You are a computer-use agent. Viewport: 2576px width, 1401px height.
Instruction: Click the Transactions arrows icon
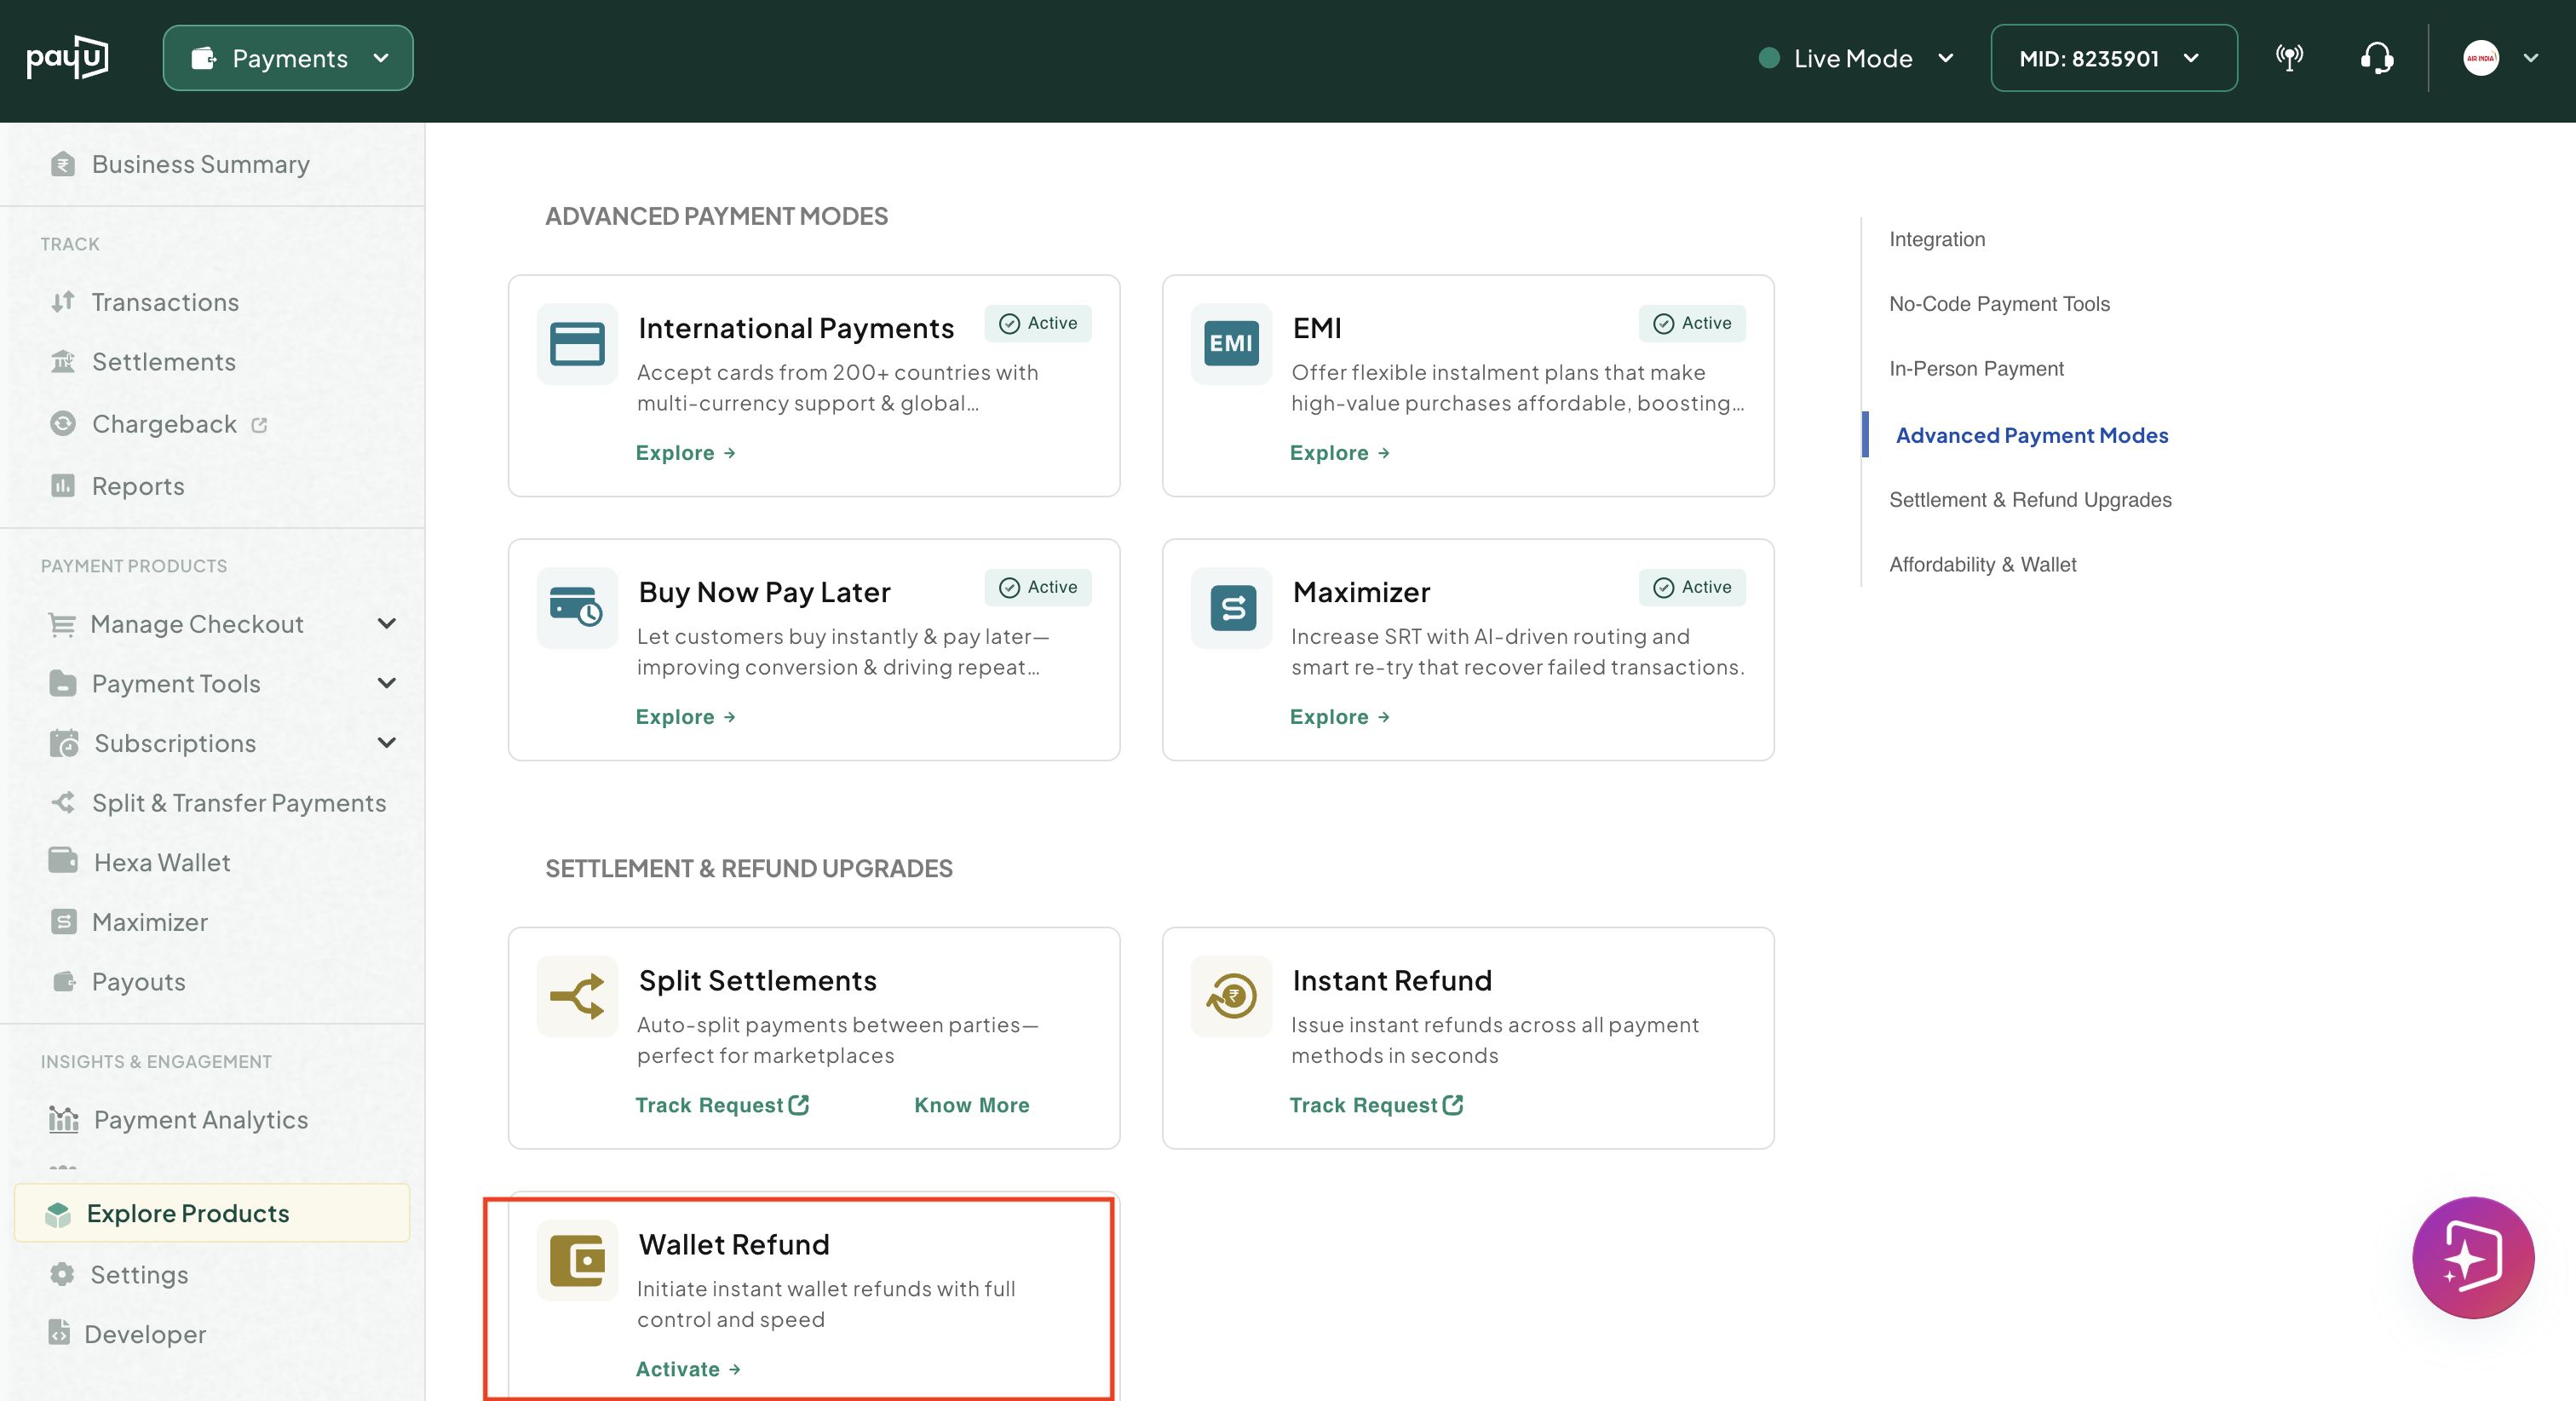pos(63,301)
